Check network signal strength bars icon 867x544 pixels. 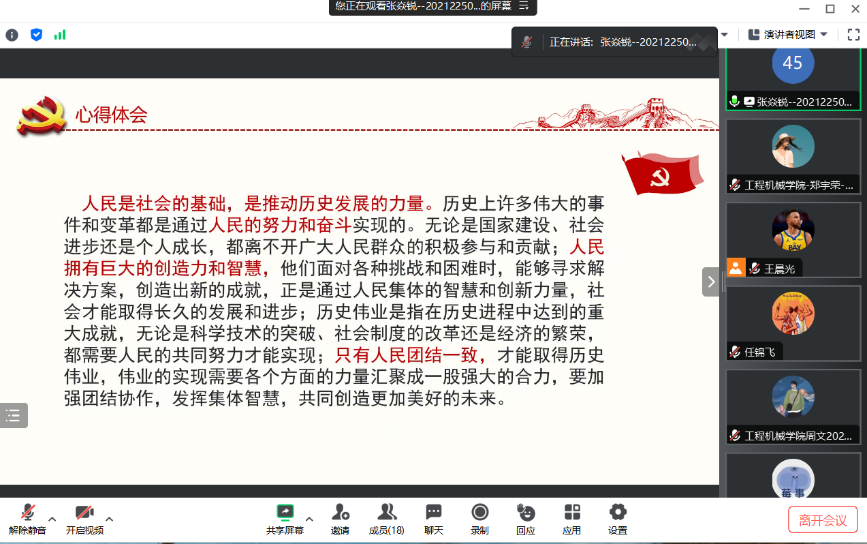tap(60, 34)
